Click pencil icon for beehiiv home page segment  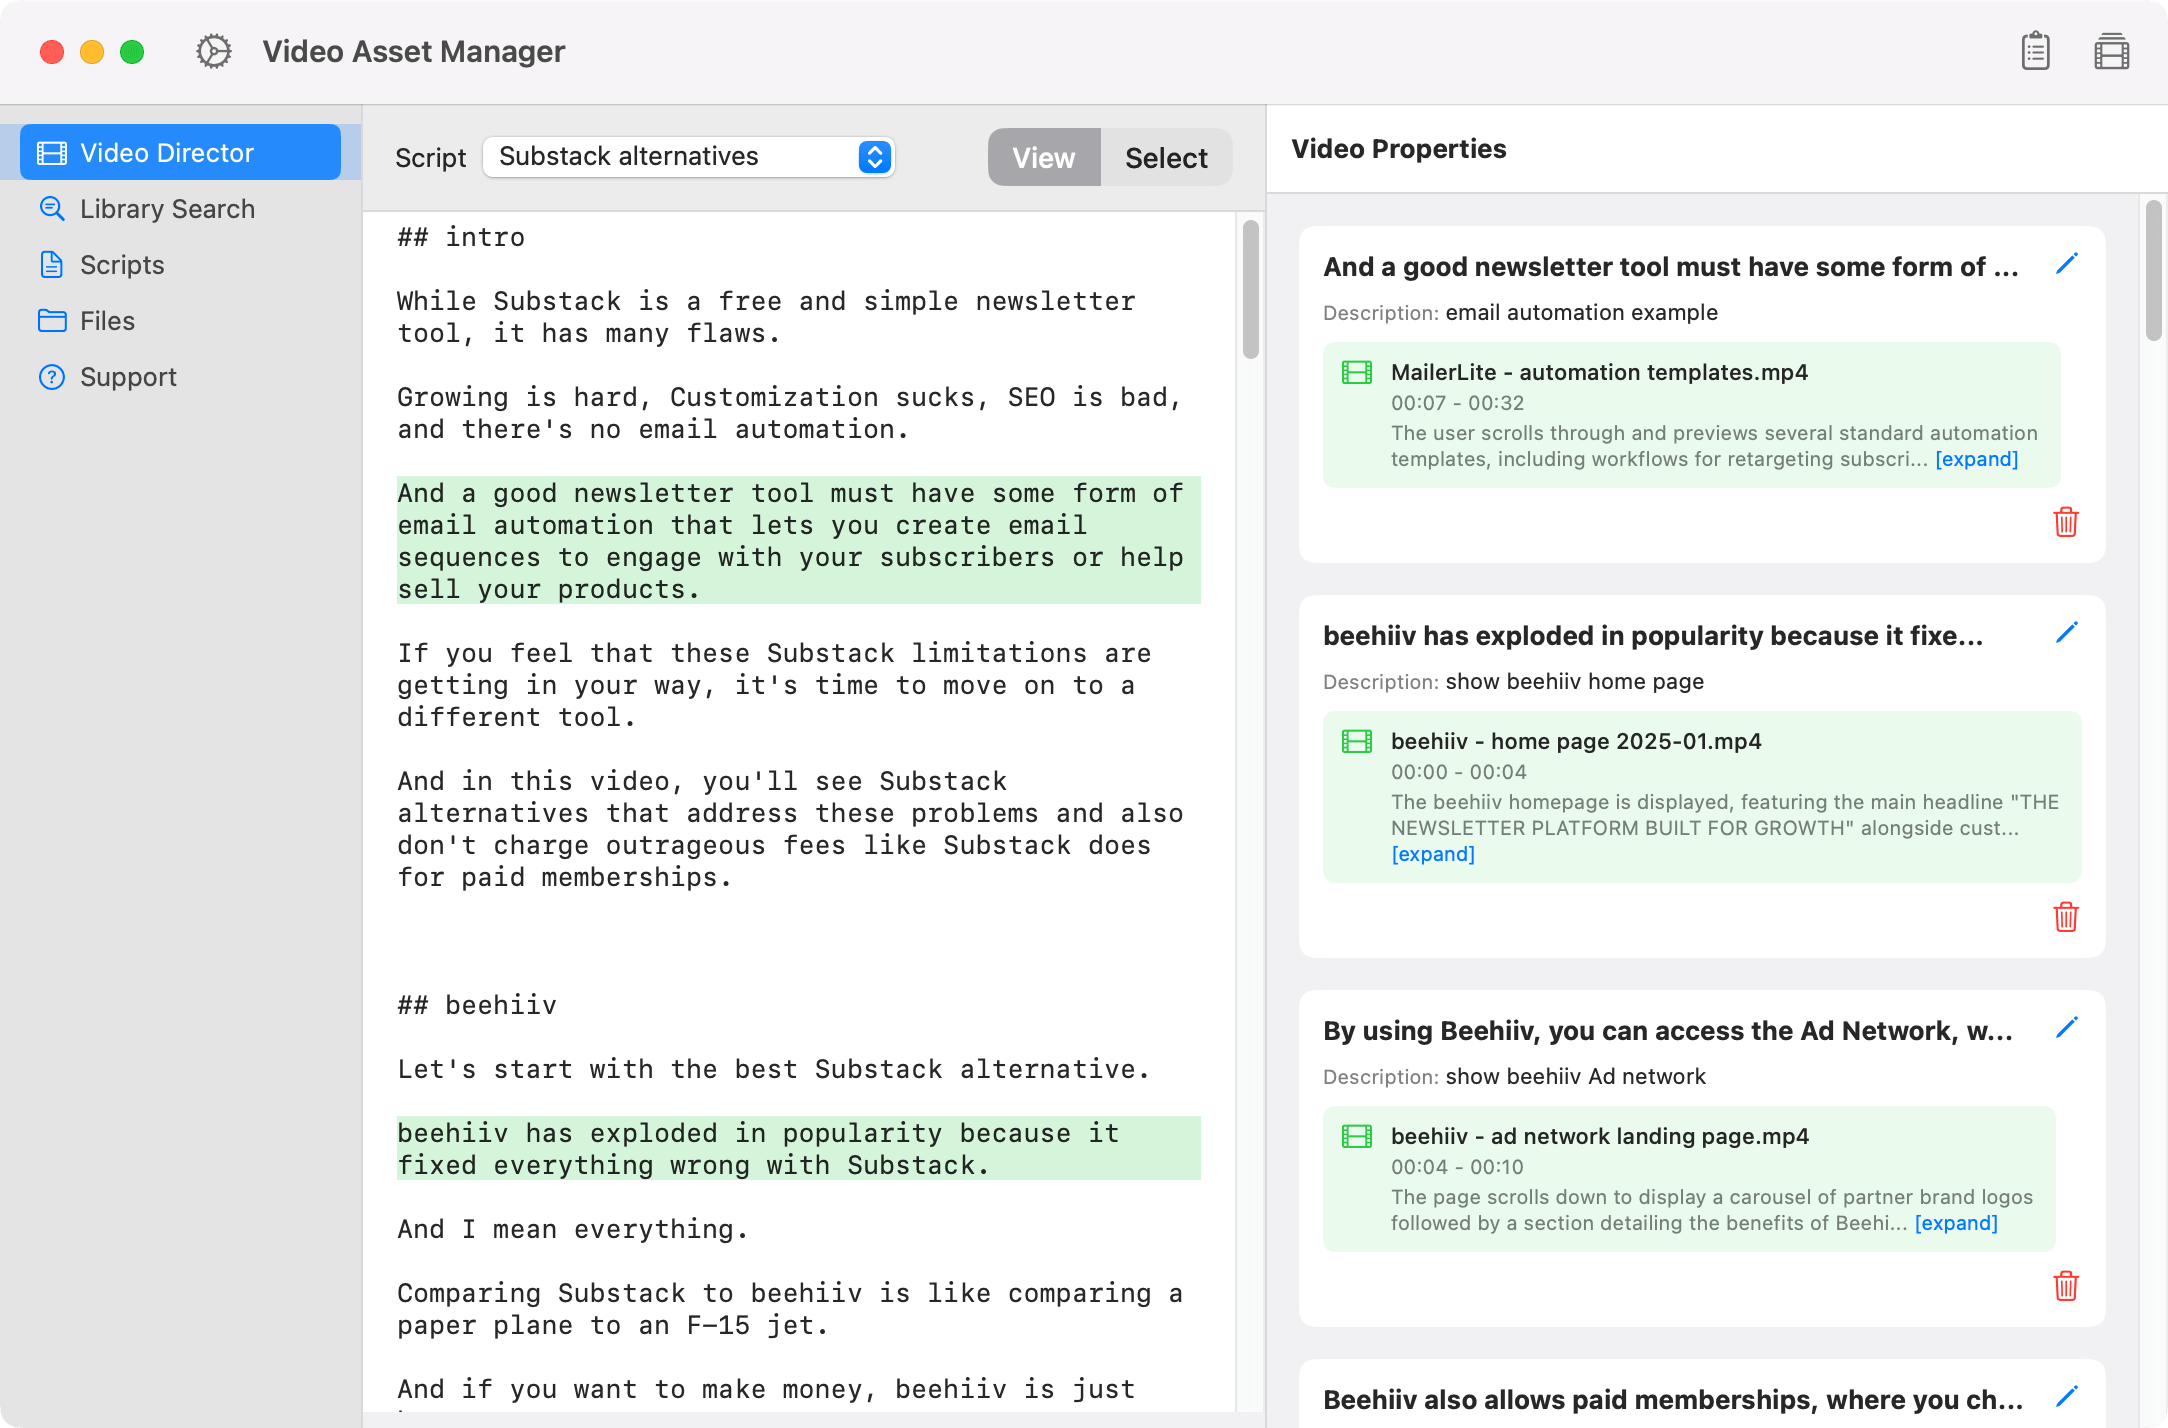point(2066,633)
